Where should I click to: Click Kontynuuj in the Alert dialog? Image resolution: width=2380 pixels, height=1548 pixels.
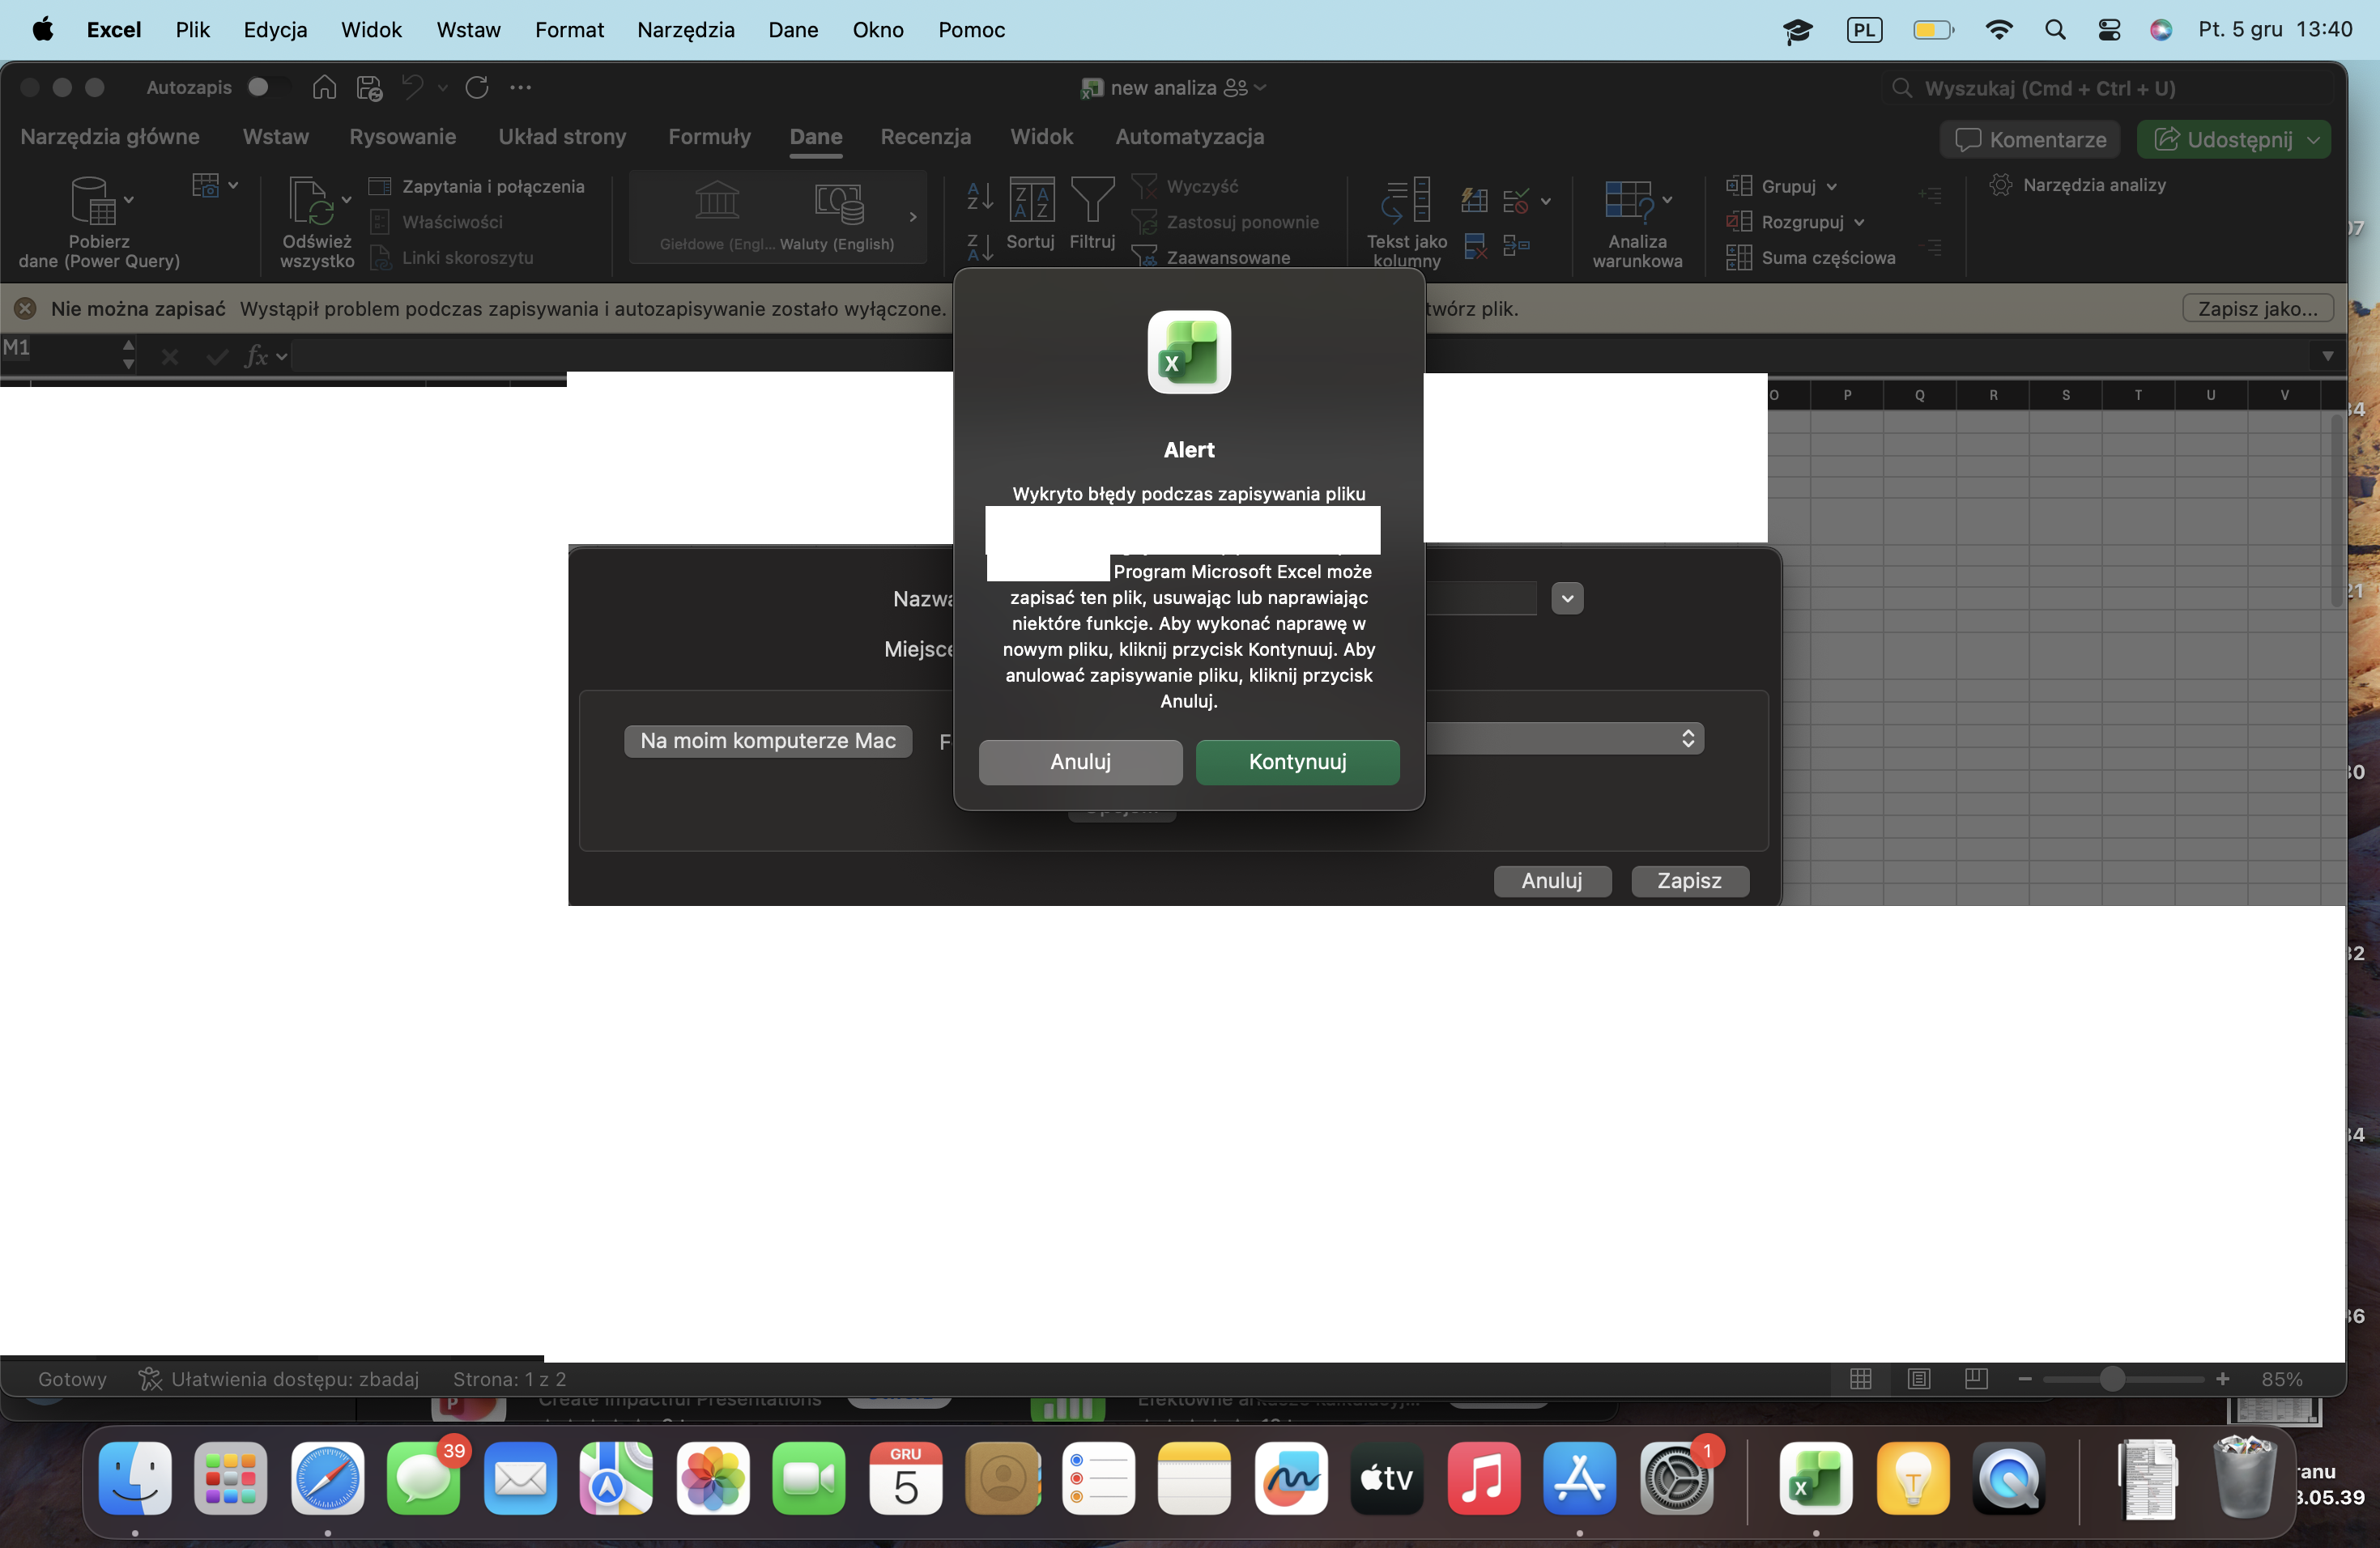tap(1297, 761)
